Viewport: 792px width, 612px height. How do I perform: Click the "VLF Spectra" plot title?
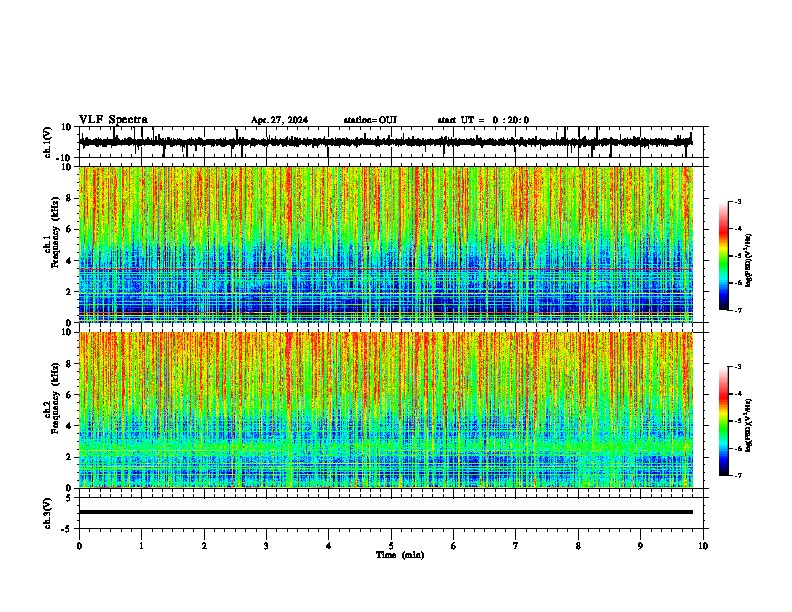pos(113,119)
